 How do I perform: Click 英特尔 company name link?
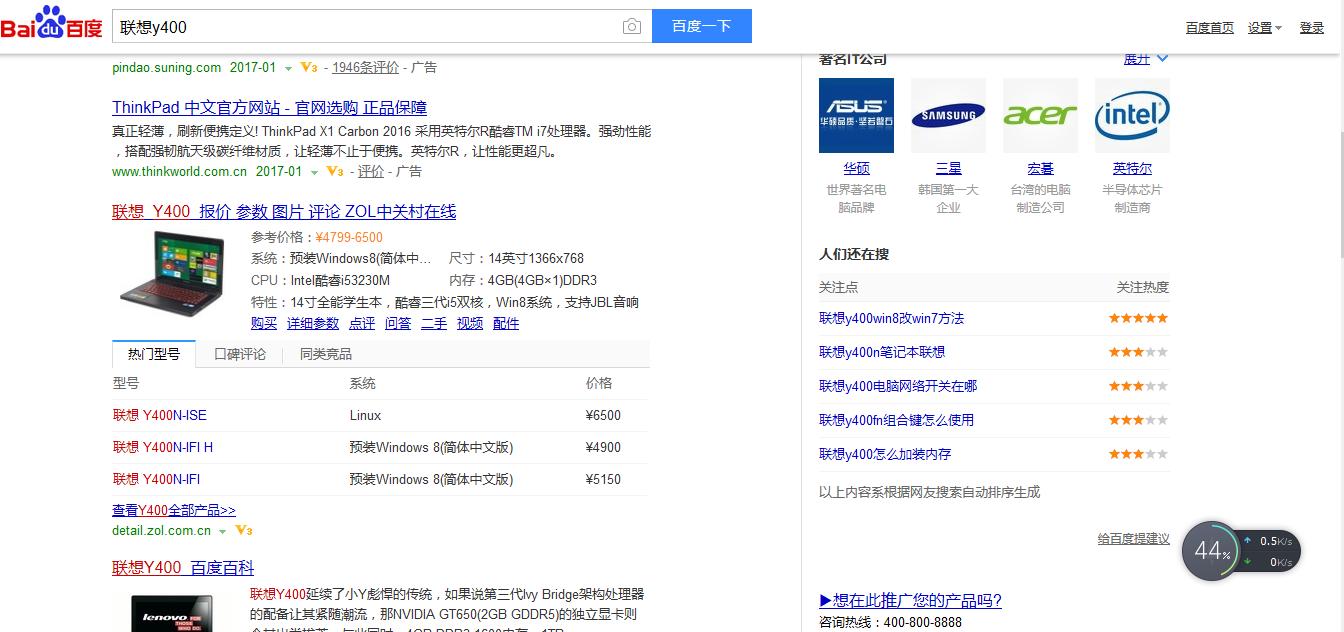1132,169
